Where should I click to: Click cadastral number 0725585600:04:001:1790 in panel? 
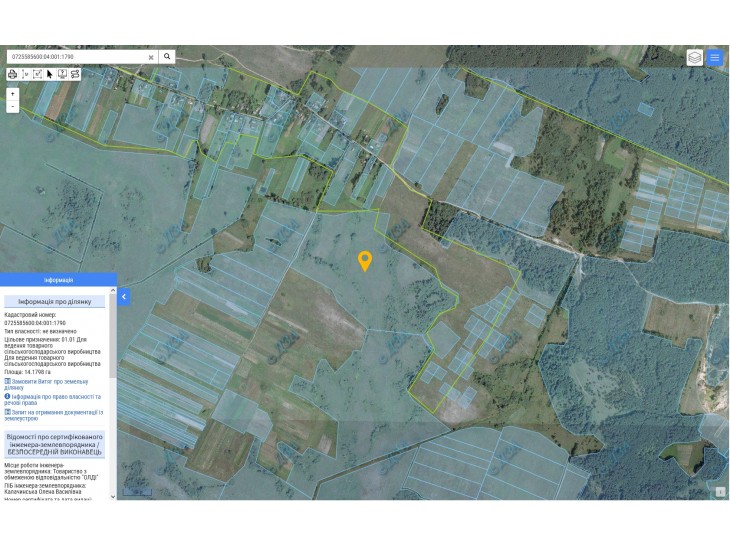pyautogui.click(x=35, y=323)
